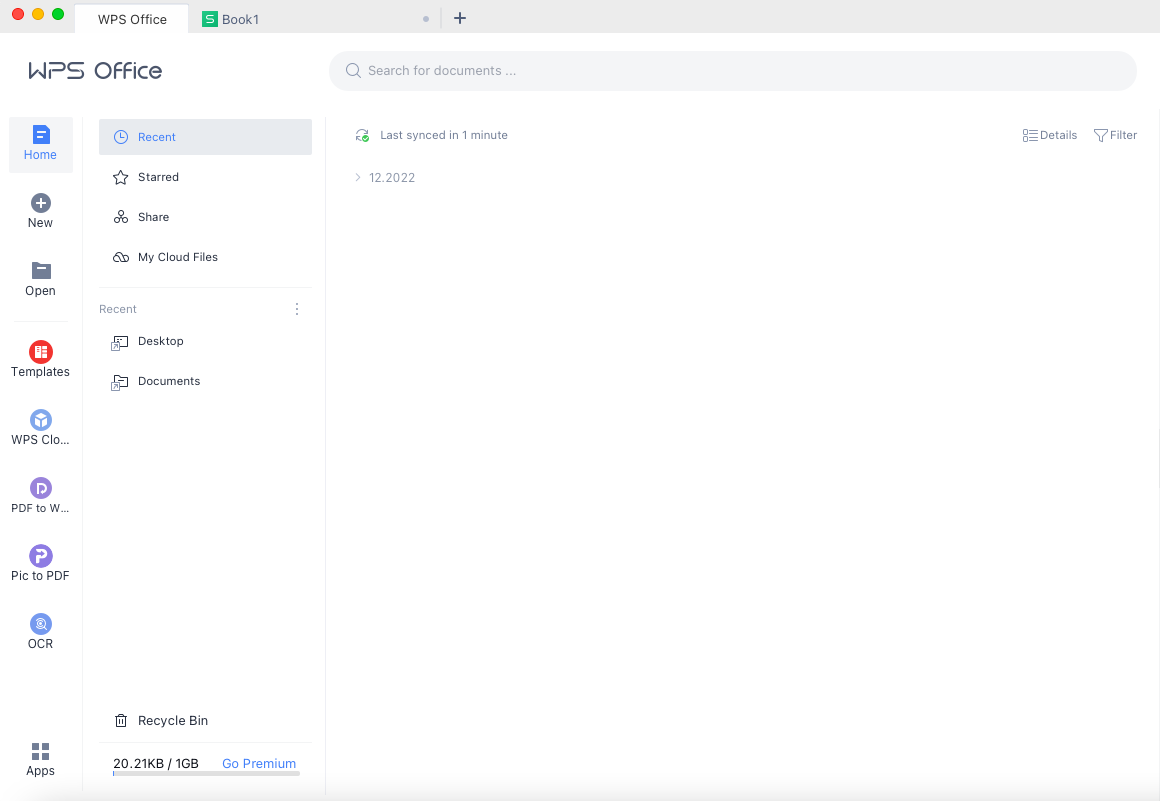1160x801 pixels.
Task: Click the unsaved dot on Book1 tab
Action: (x=426, y=19)
